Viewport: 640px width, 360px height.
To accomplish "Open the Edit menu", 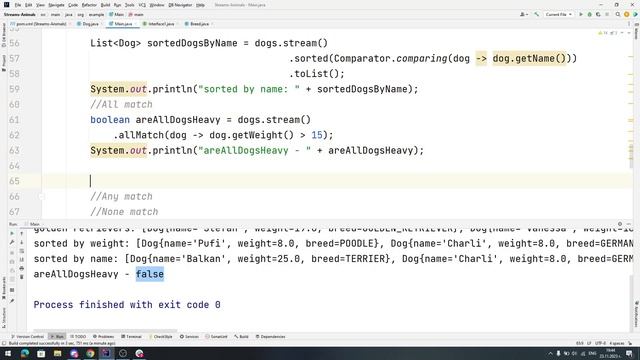I will coord(28,5).
